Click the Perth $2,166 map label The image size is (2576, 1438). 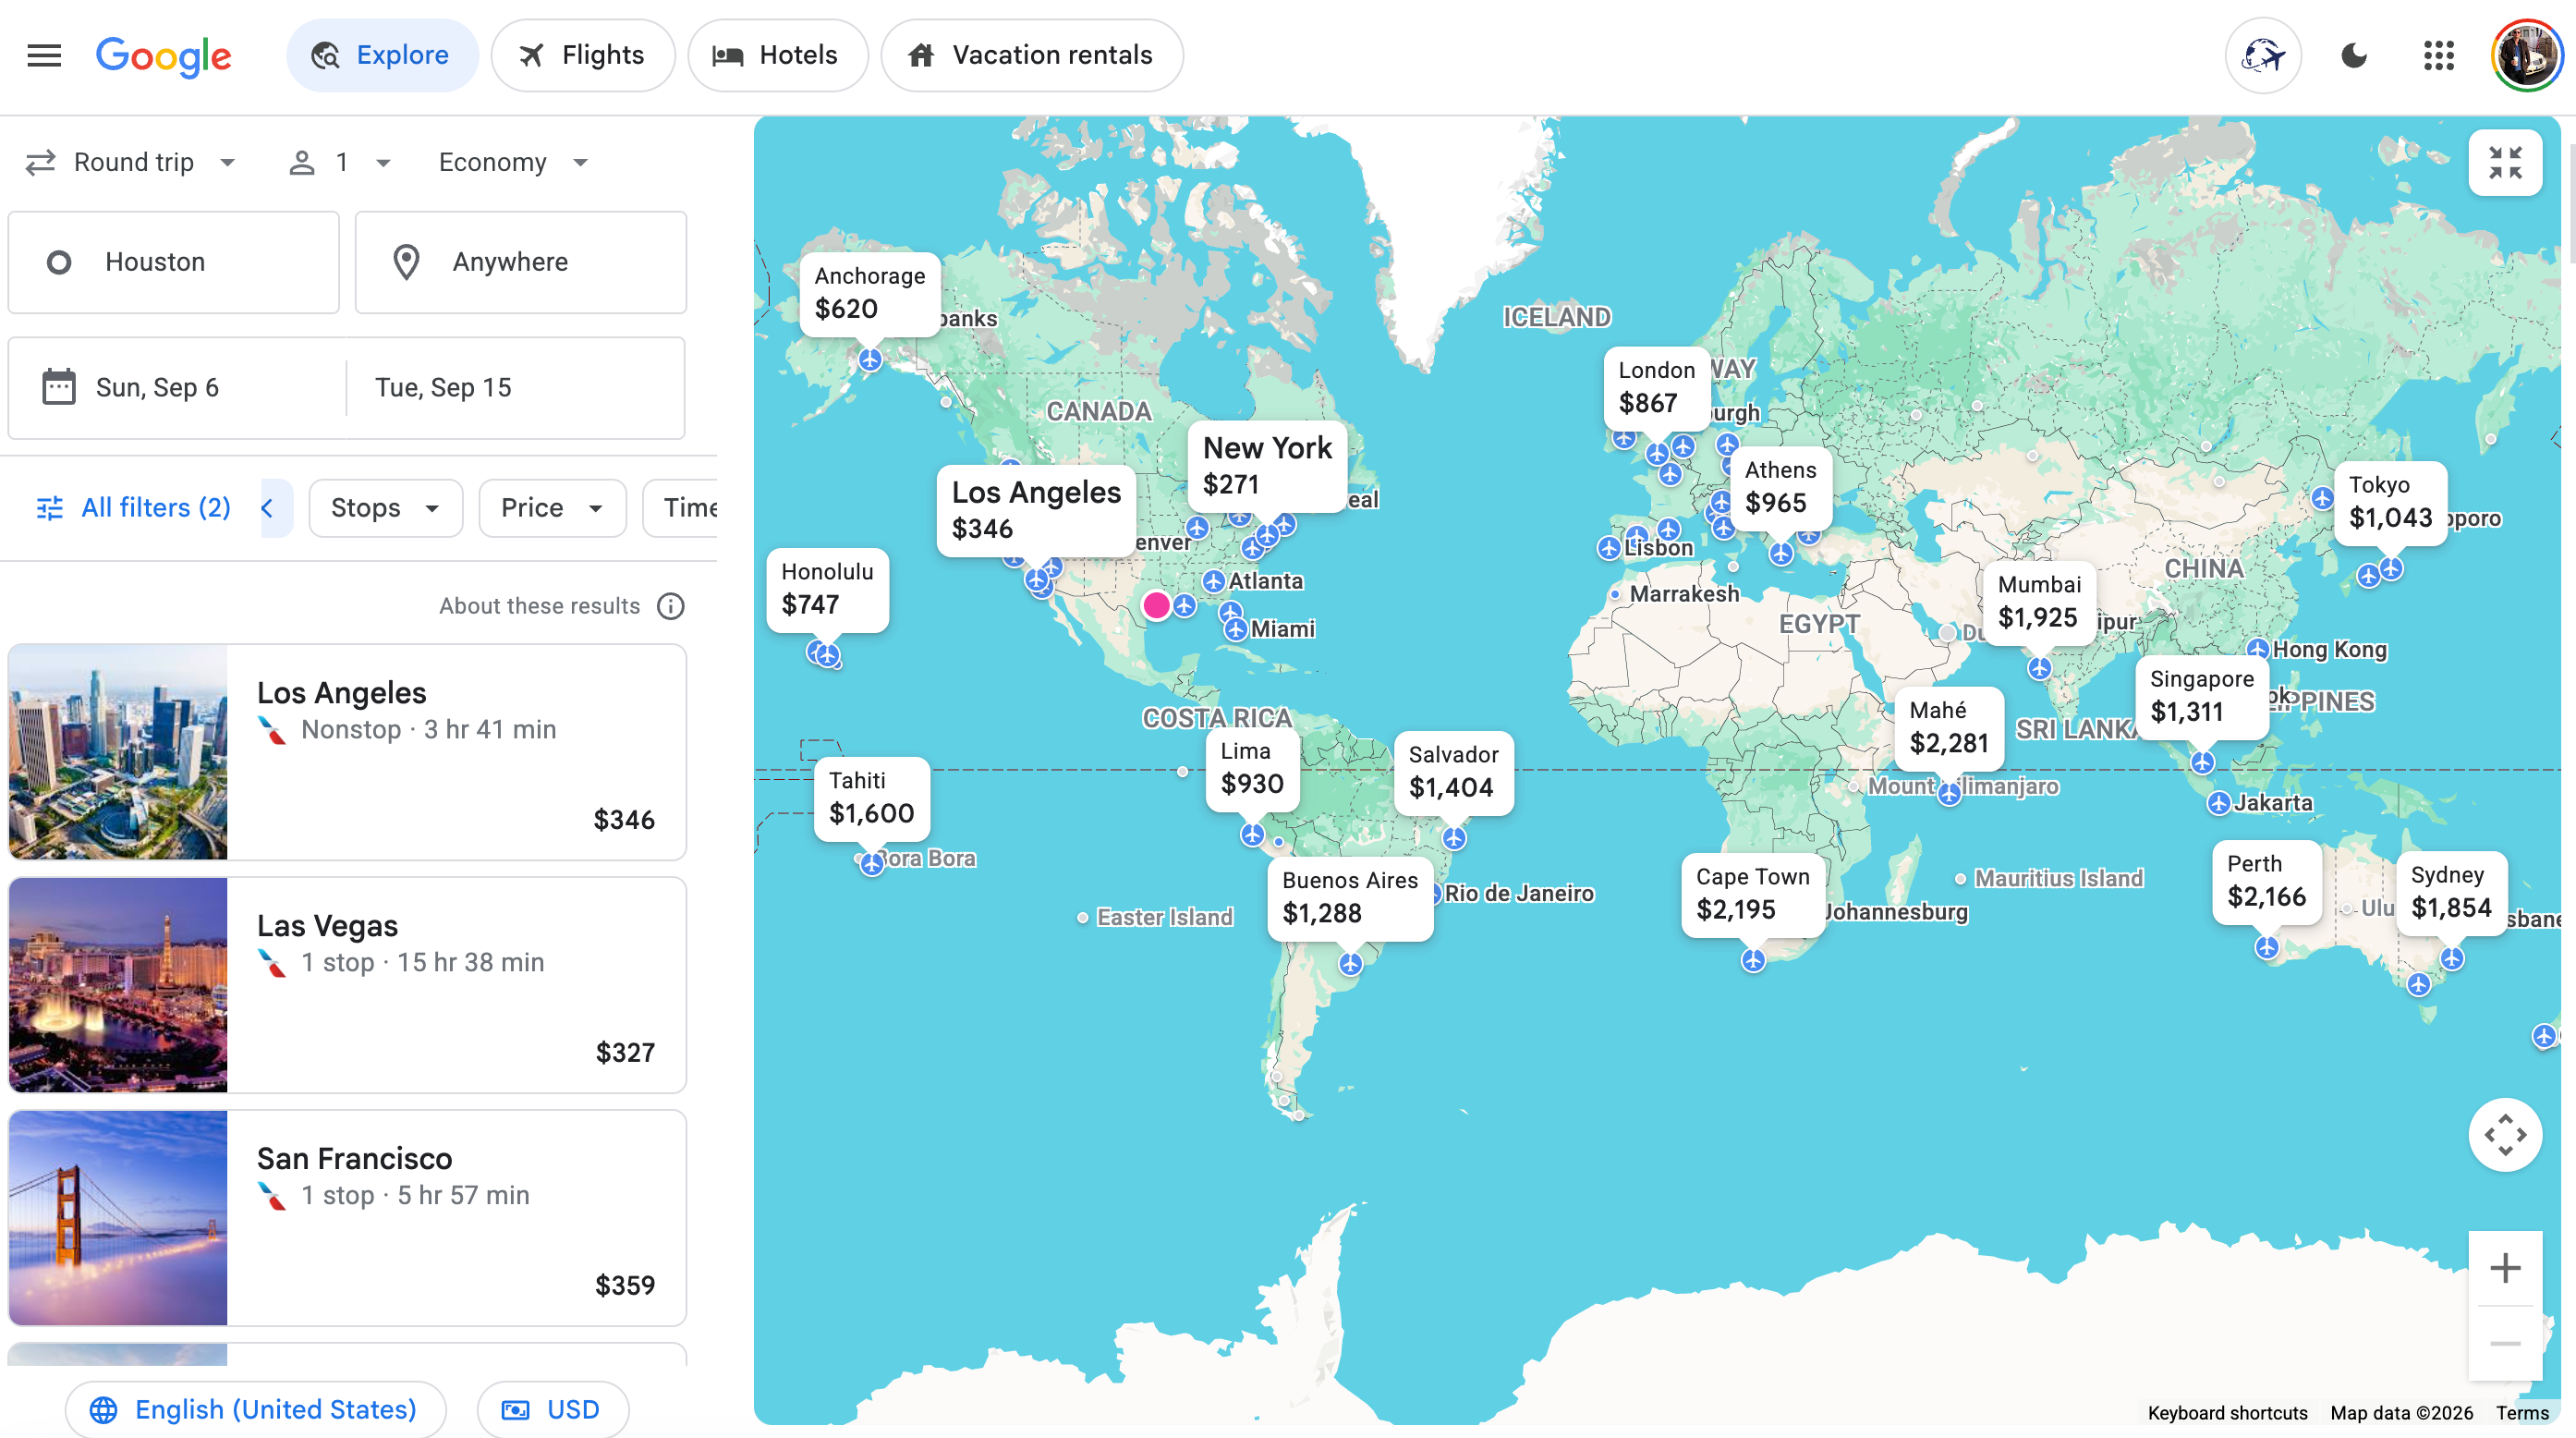2266,881
